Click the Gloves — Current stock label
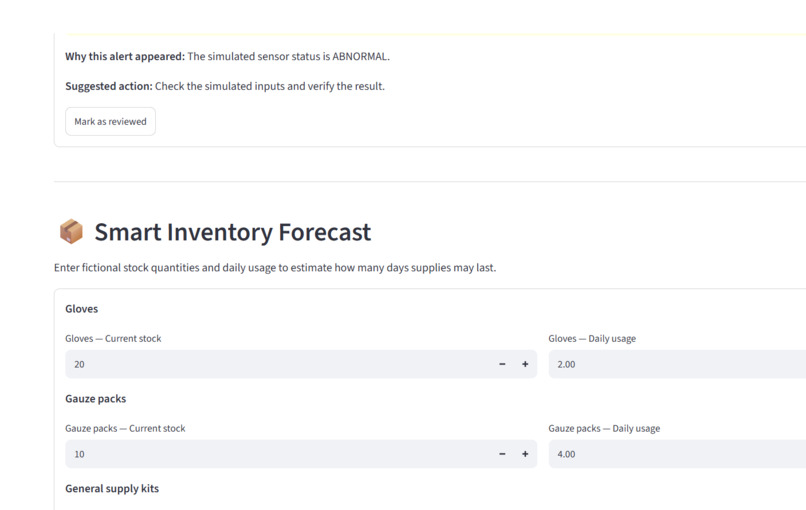Screen dimensions: 806x510 click(113, 338)
